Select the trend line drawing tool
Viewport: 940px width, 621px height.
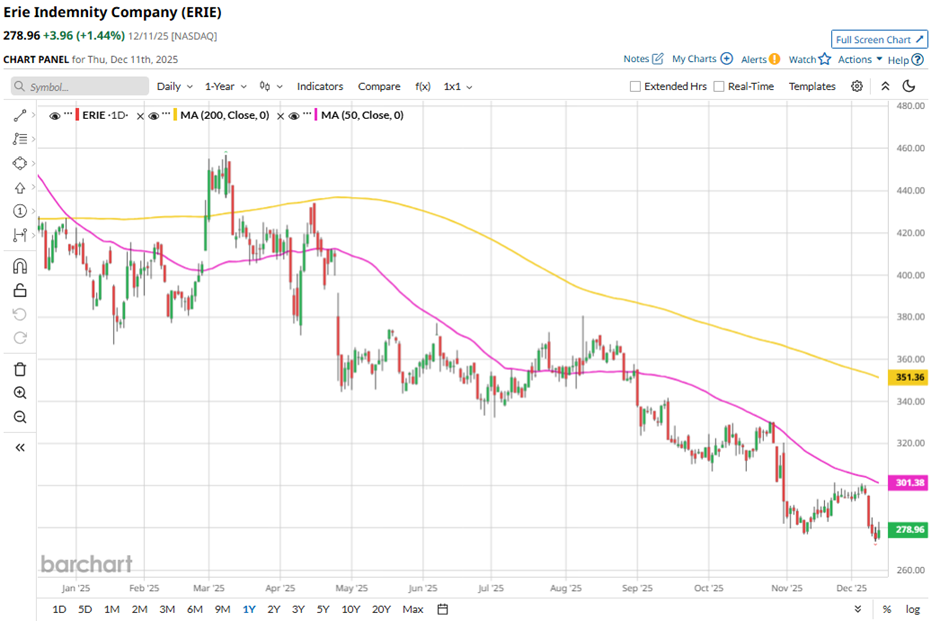[x=19, y=116]
